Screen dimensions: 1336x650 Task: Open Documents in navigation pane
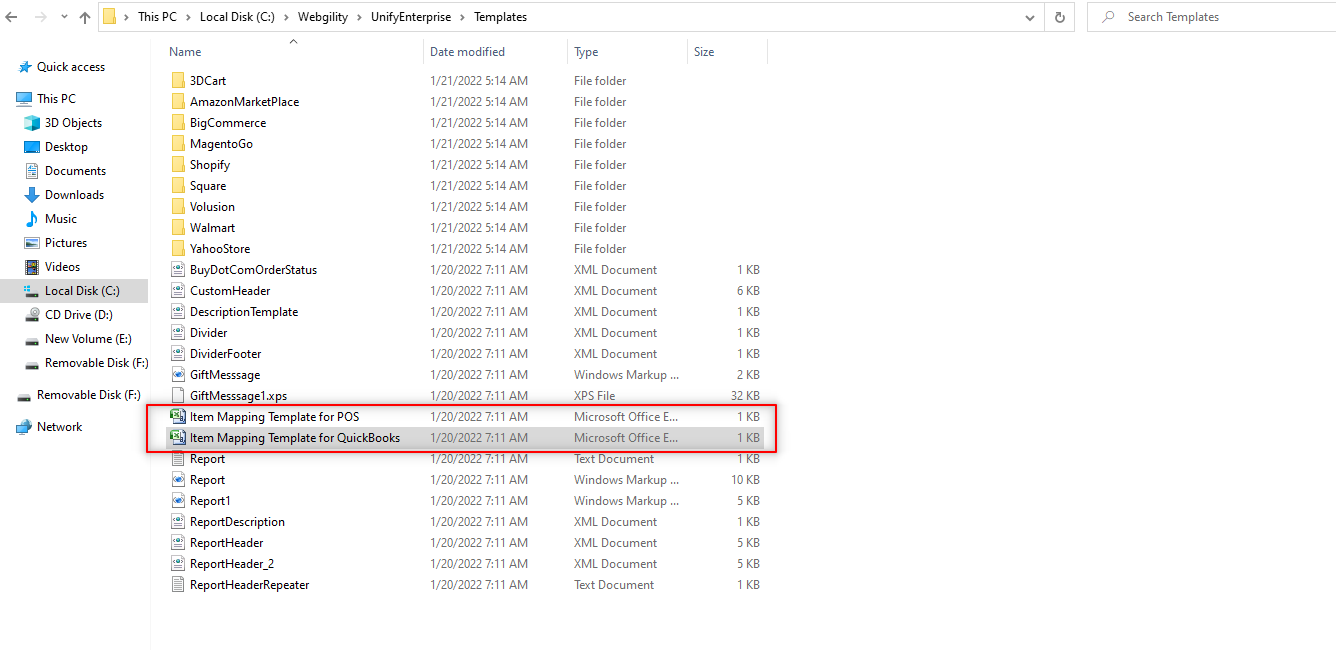[75, 171]
